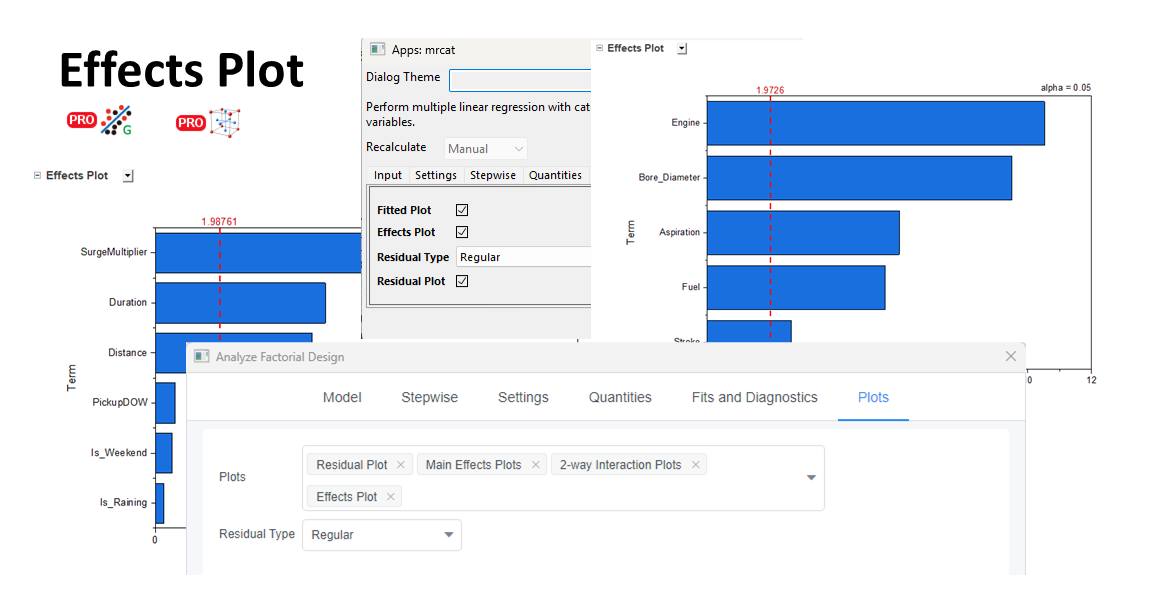1152x603 pixels.
Task: Click the PickupDOW bar in left chart
Action: click(165, 402)
